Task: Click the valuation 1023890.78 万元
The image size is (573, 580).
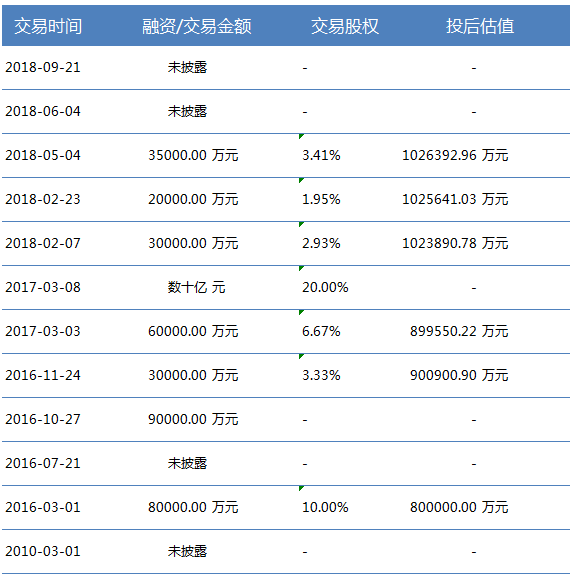Action: 455,243
